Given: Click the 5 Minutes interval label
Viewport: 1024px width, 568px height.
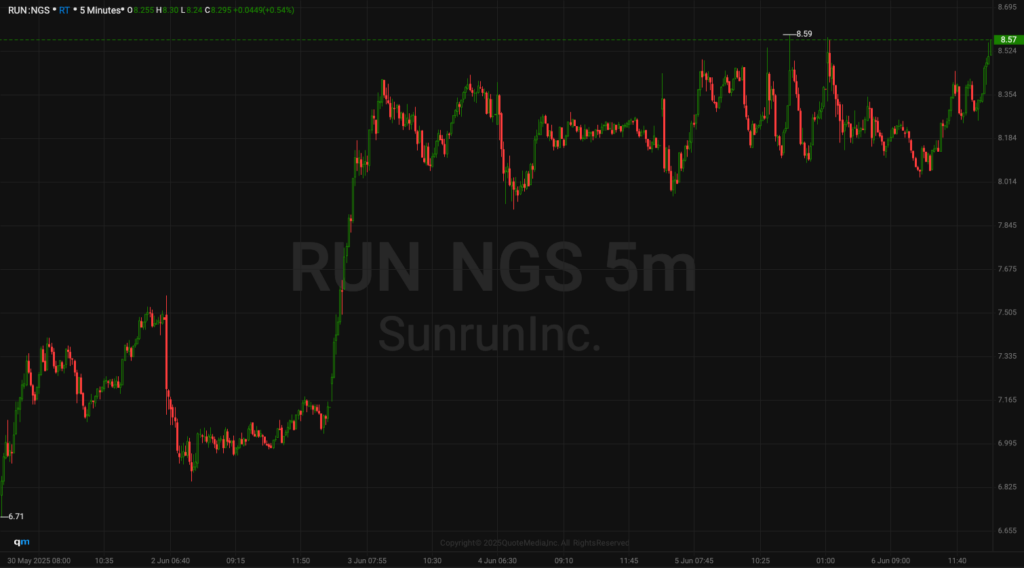Looking at the screenshot, I should click(x=100, y=10).
